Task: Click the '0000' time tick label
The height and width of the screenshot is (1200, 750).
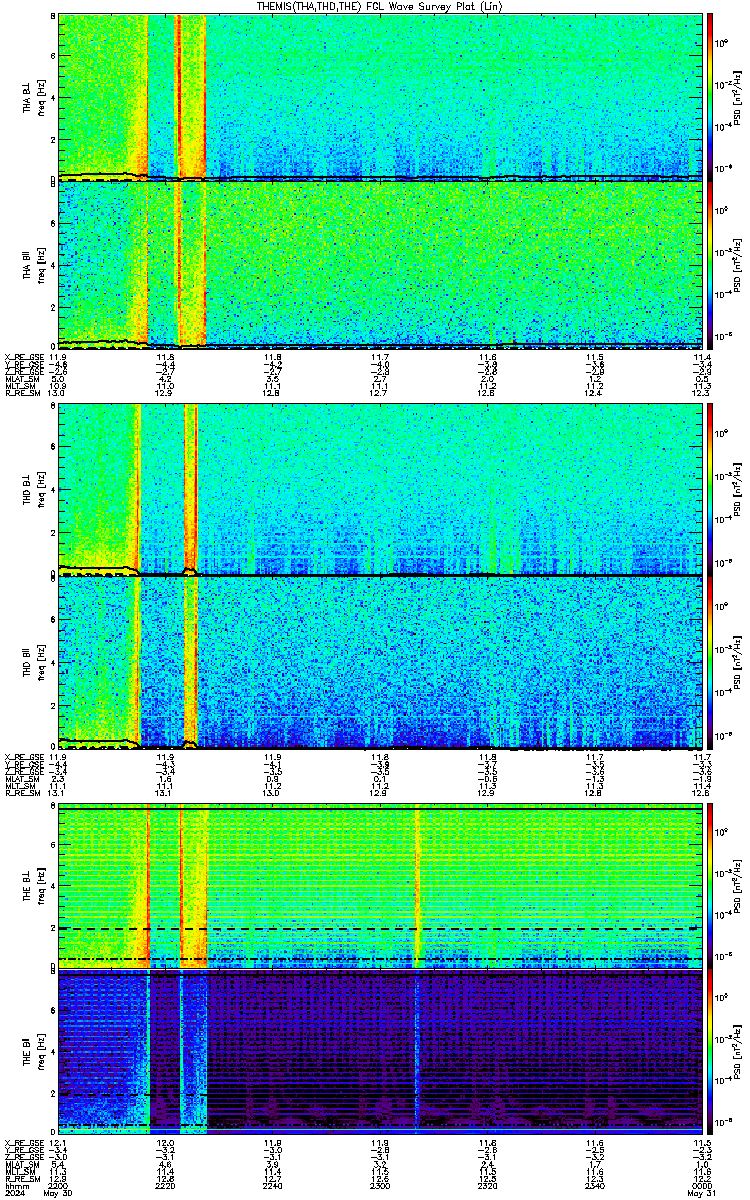Action: tap(700, 1184)
